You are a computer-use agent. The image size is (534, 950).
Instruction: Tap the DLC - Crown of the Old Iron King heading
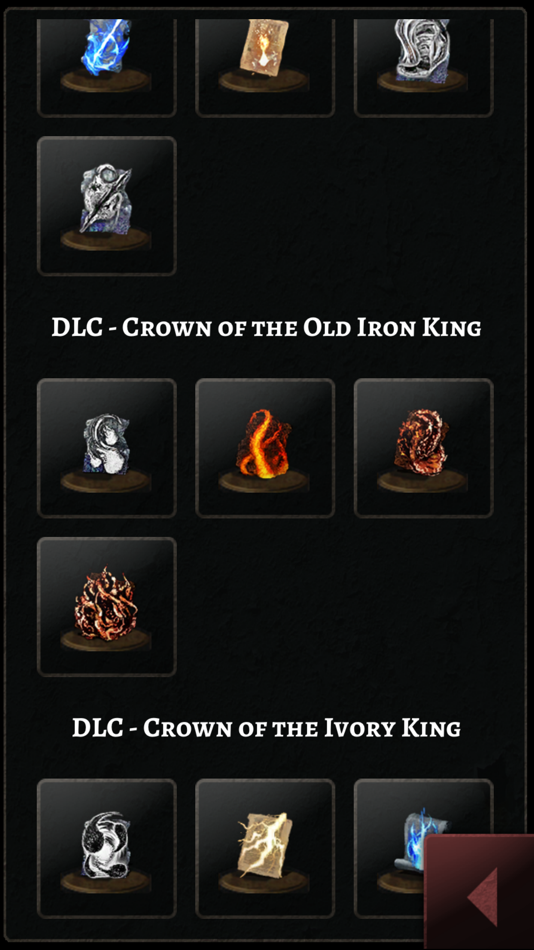tap(266, 327)
